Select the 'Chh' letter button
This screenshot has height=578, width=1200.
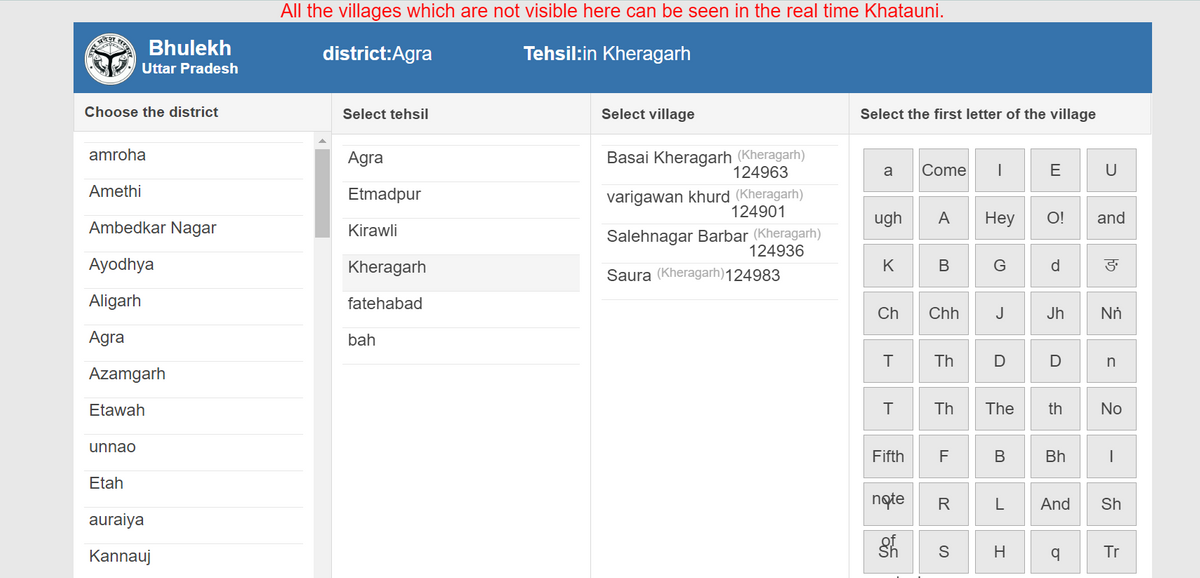[943, 313]
